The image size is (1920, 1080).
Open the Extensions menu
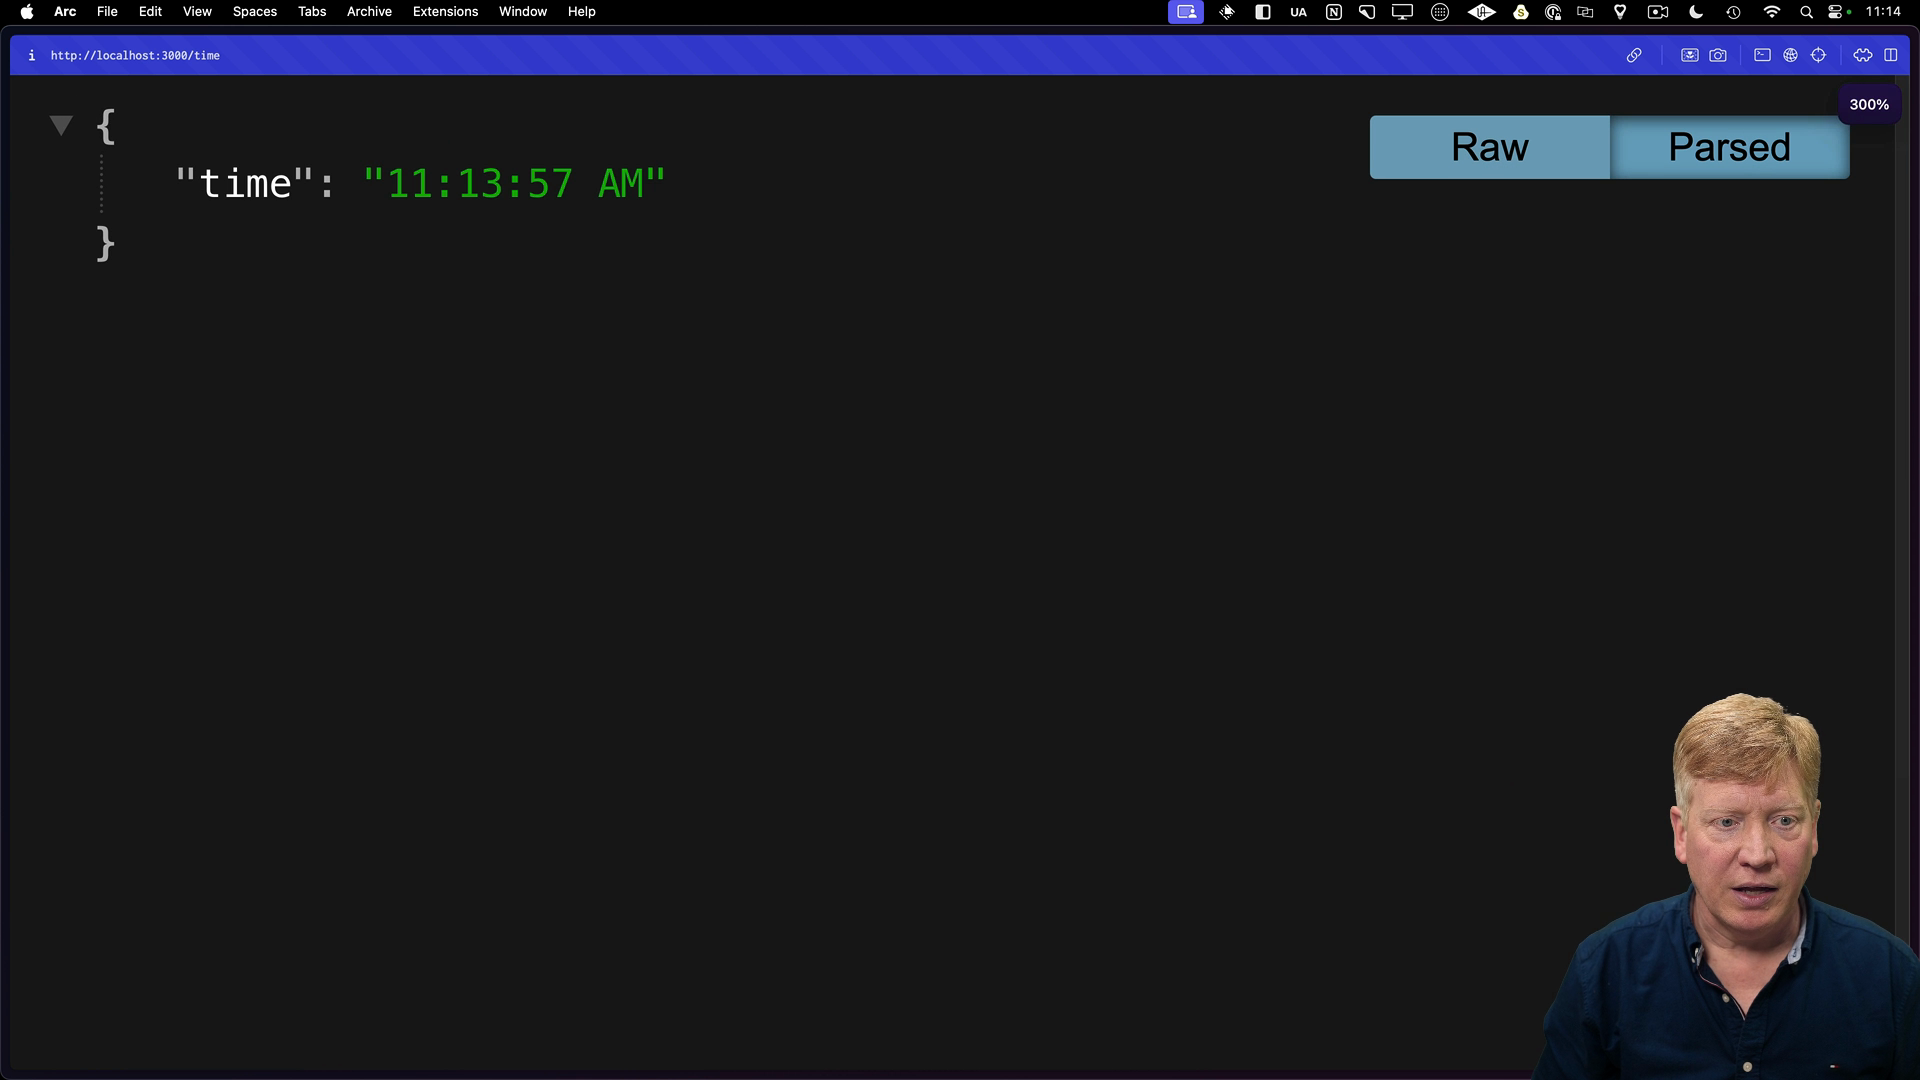tap(445, 12)
